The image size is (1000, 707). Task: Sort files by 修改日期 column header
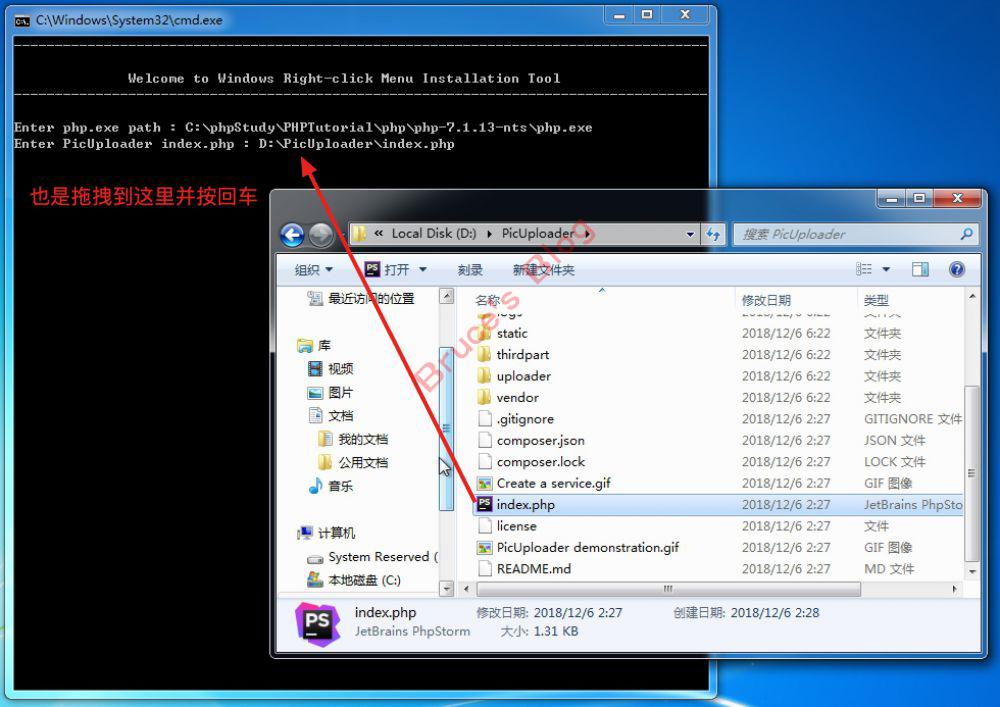click(x=766, y=300)
